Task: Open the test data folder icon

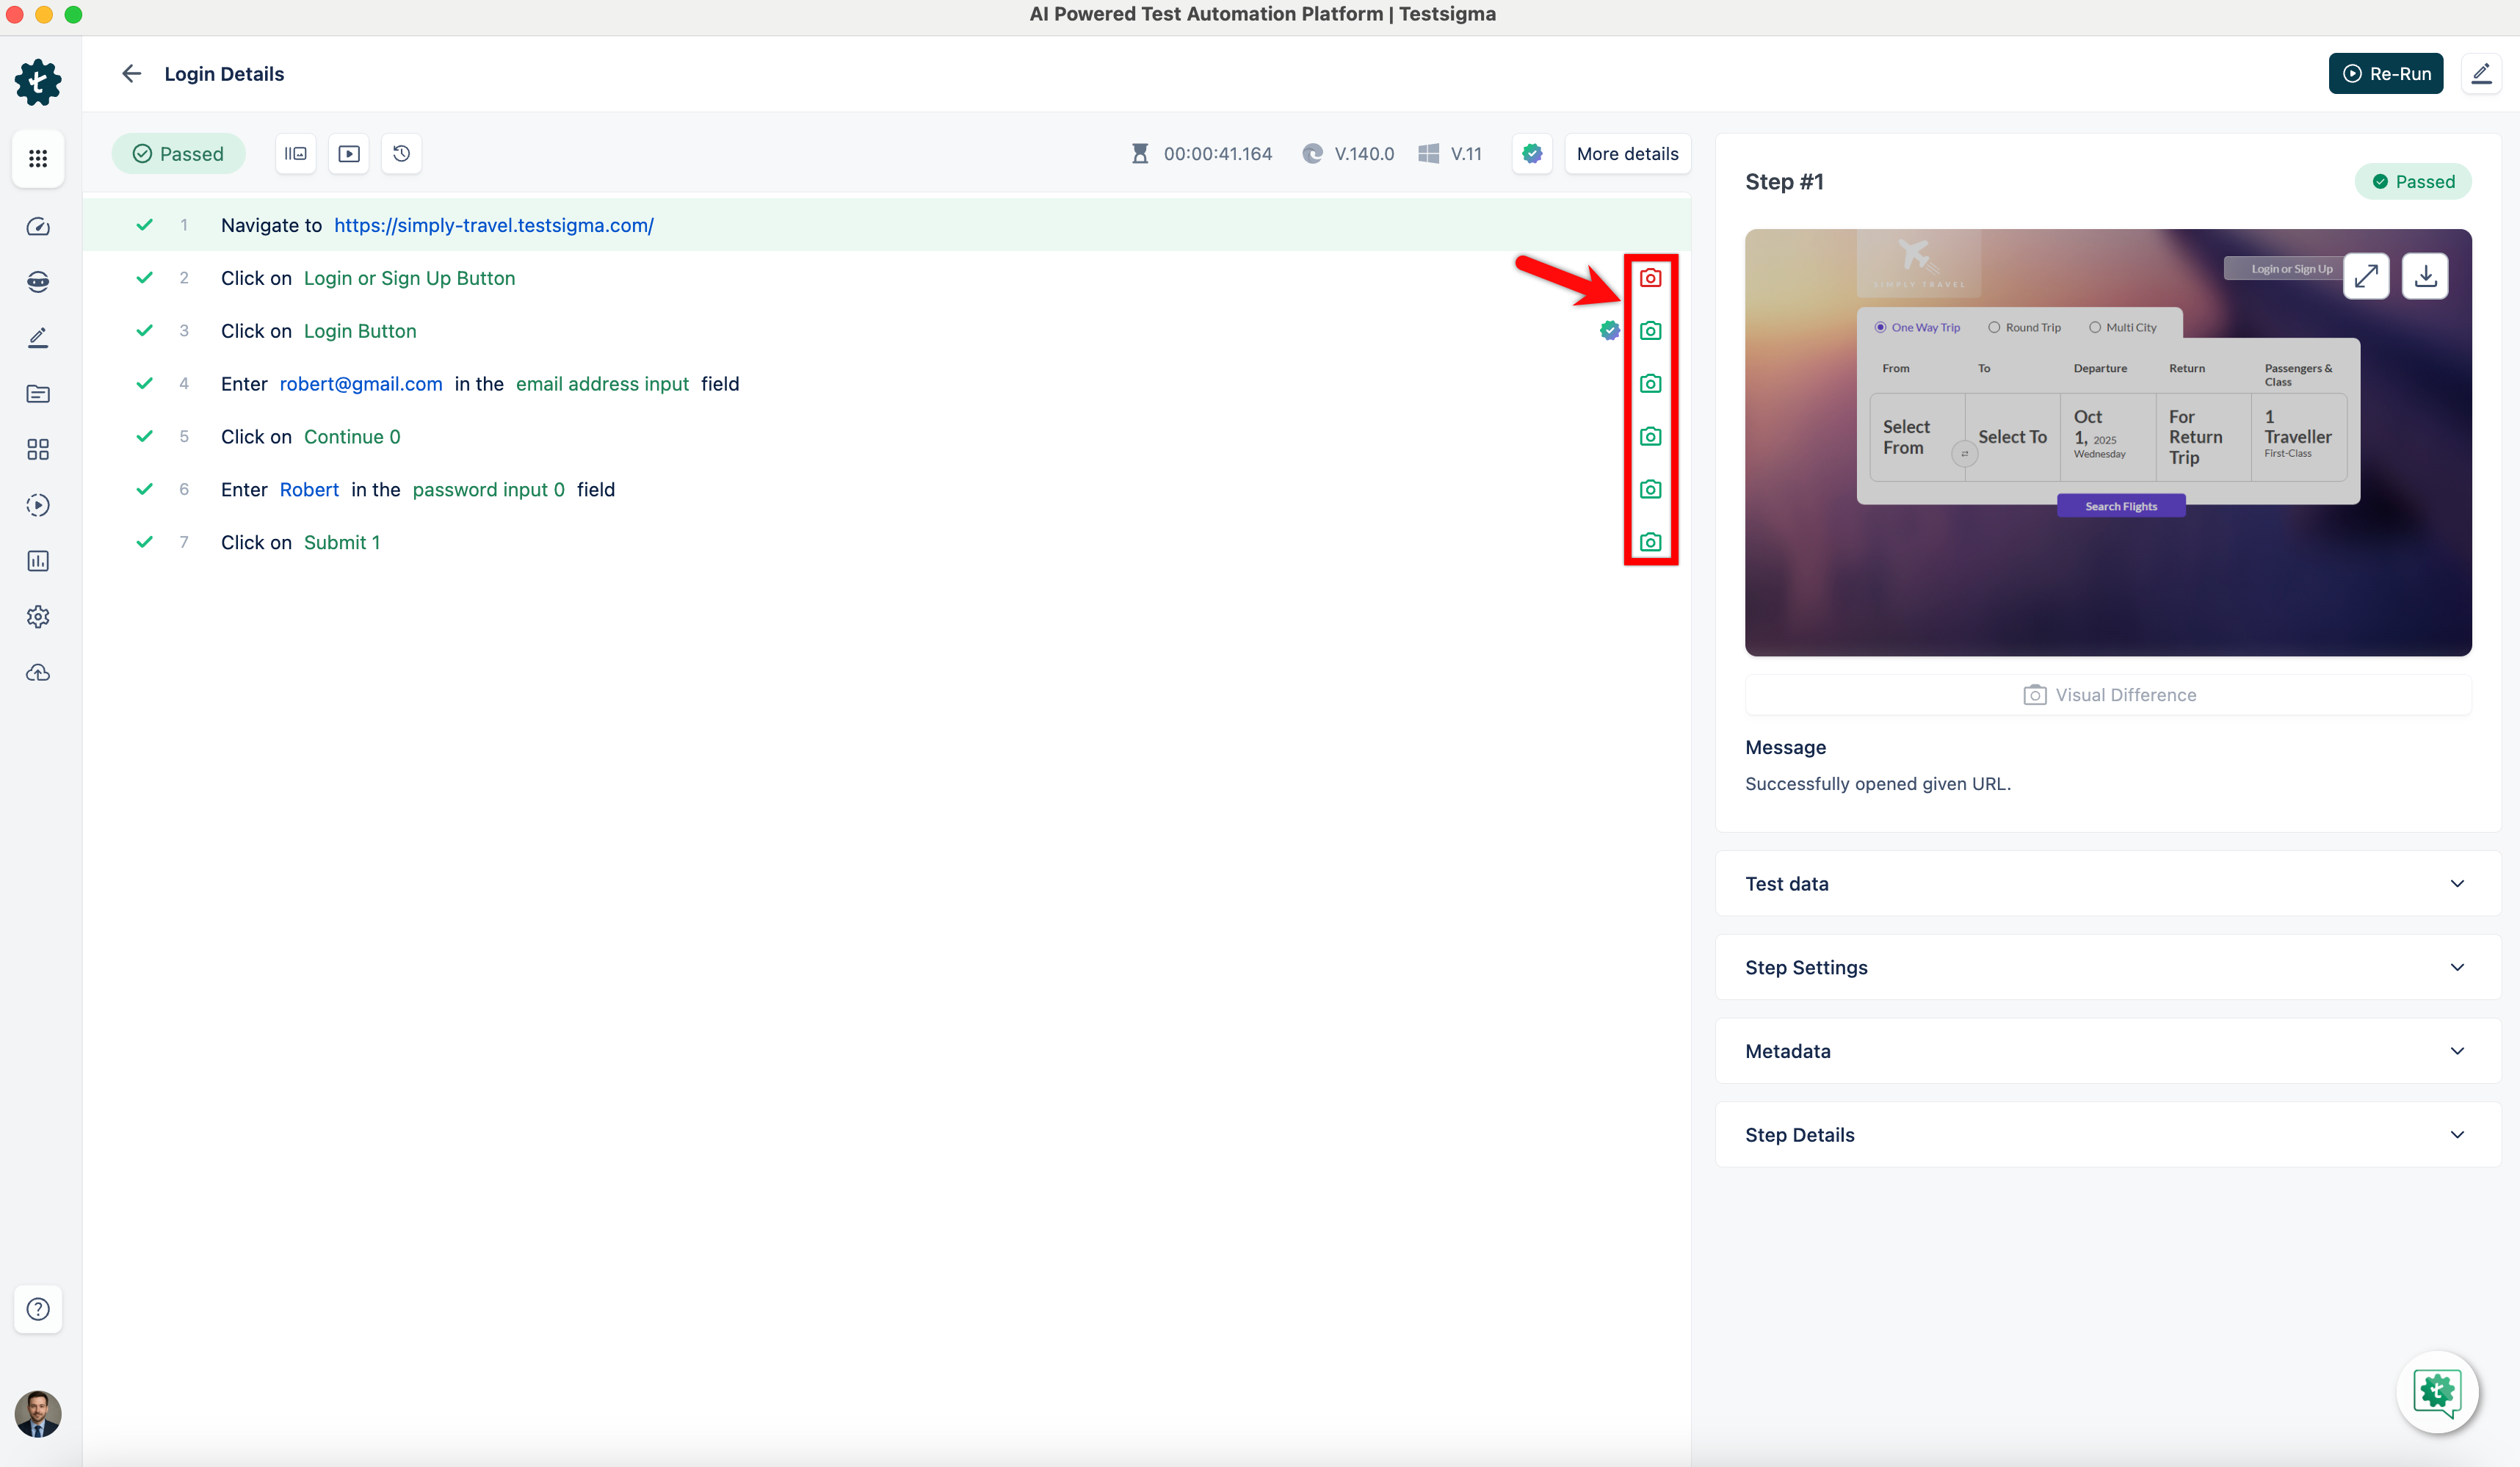Action: (38, 394)
